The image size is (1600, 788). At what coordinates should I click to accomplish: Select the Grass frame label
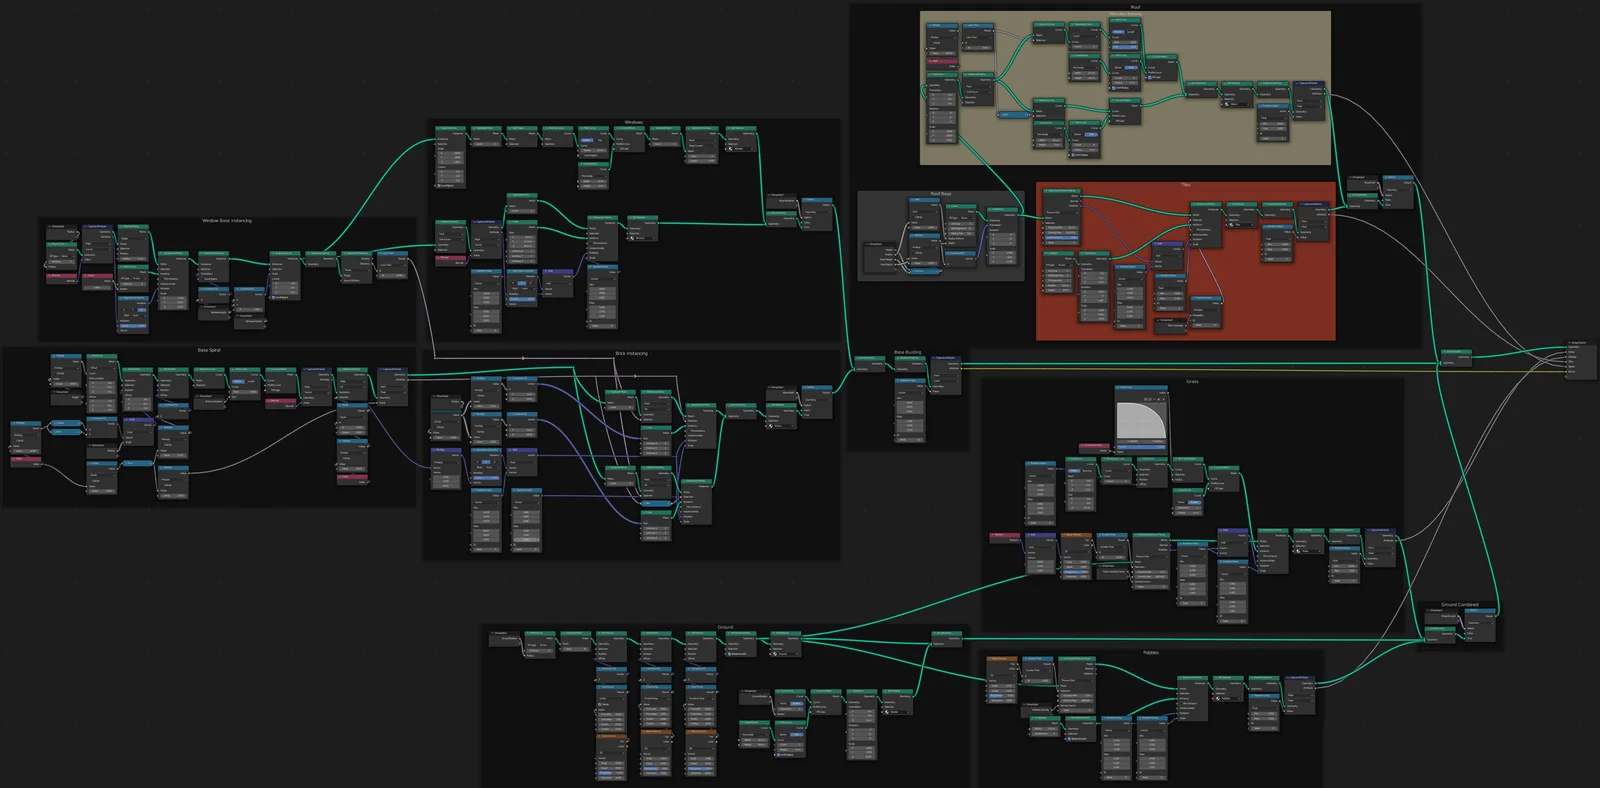tap(1192, 381)
